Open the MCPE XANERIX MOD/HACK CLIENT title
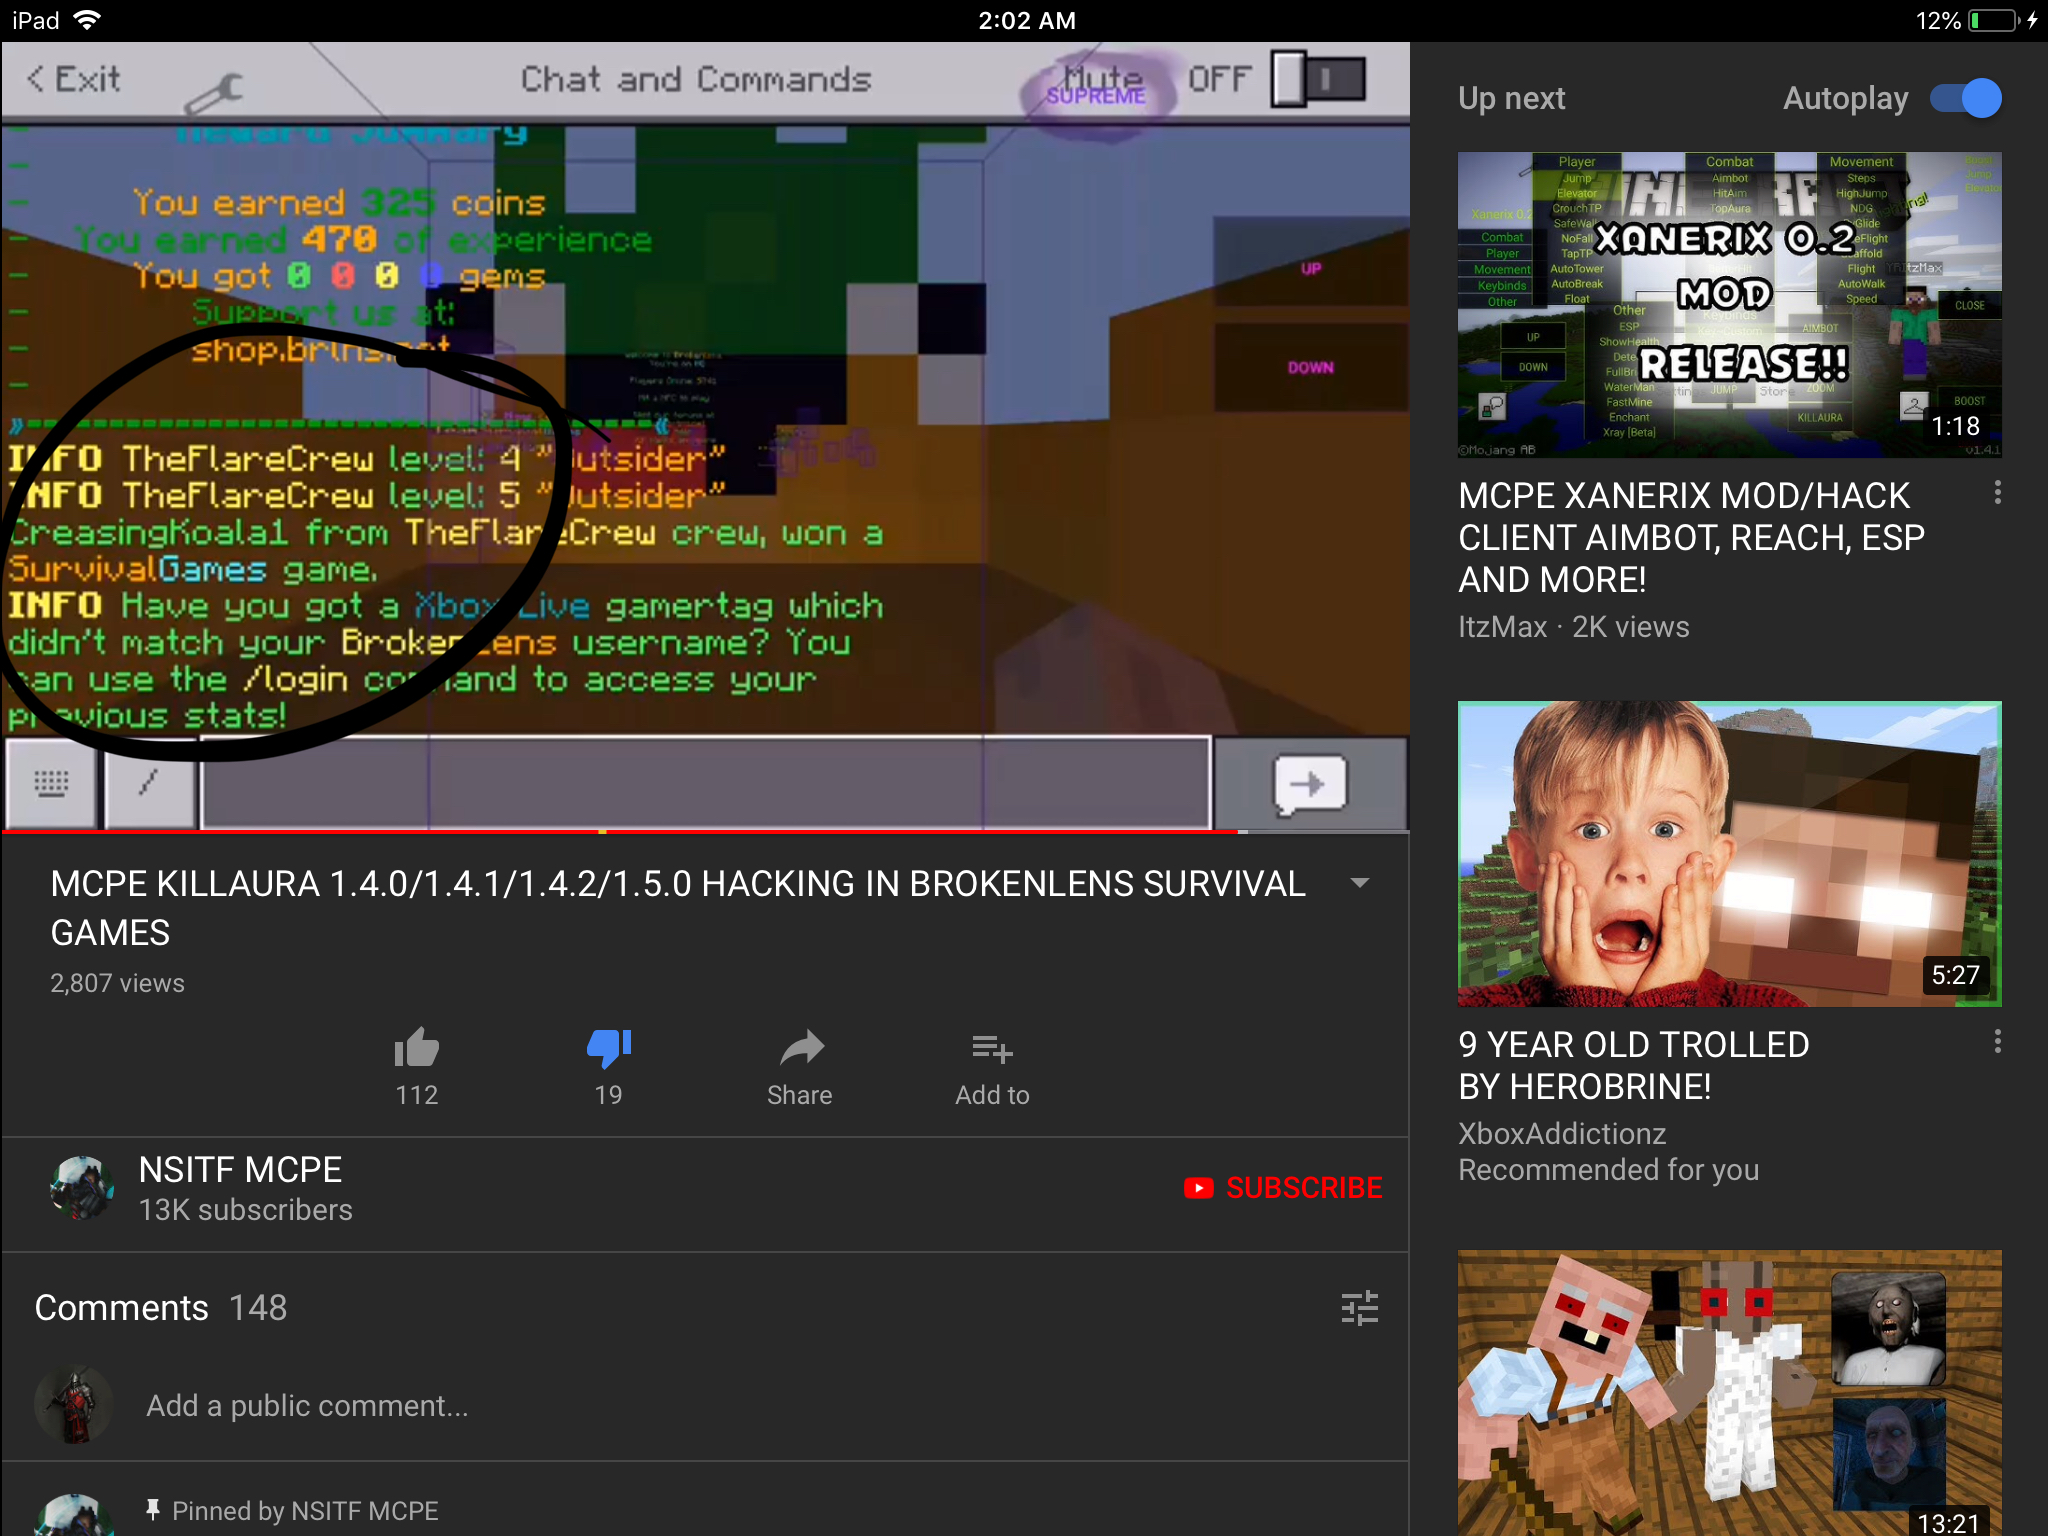This screenshot has height=1536, width=2048. point(1691,537)
